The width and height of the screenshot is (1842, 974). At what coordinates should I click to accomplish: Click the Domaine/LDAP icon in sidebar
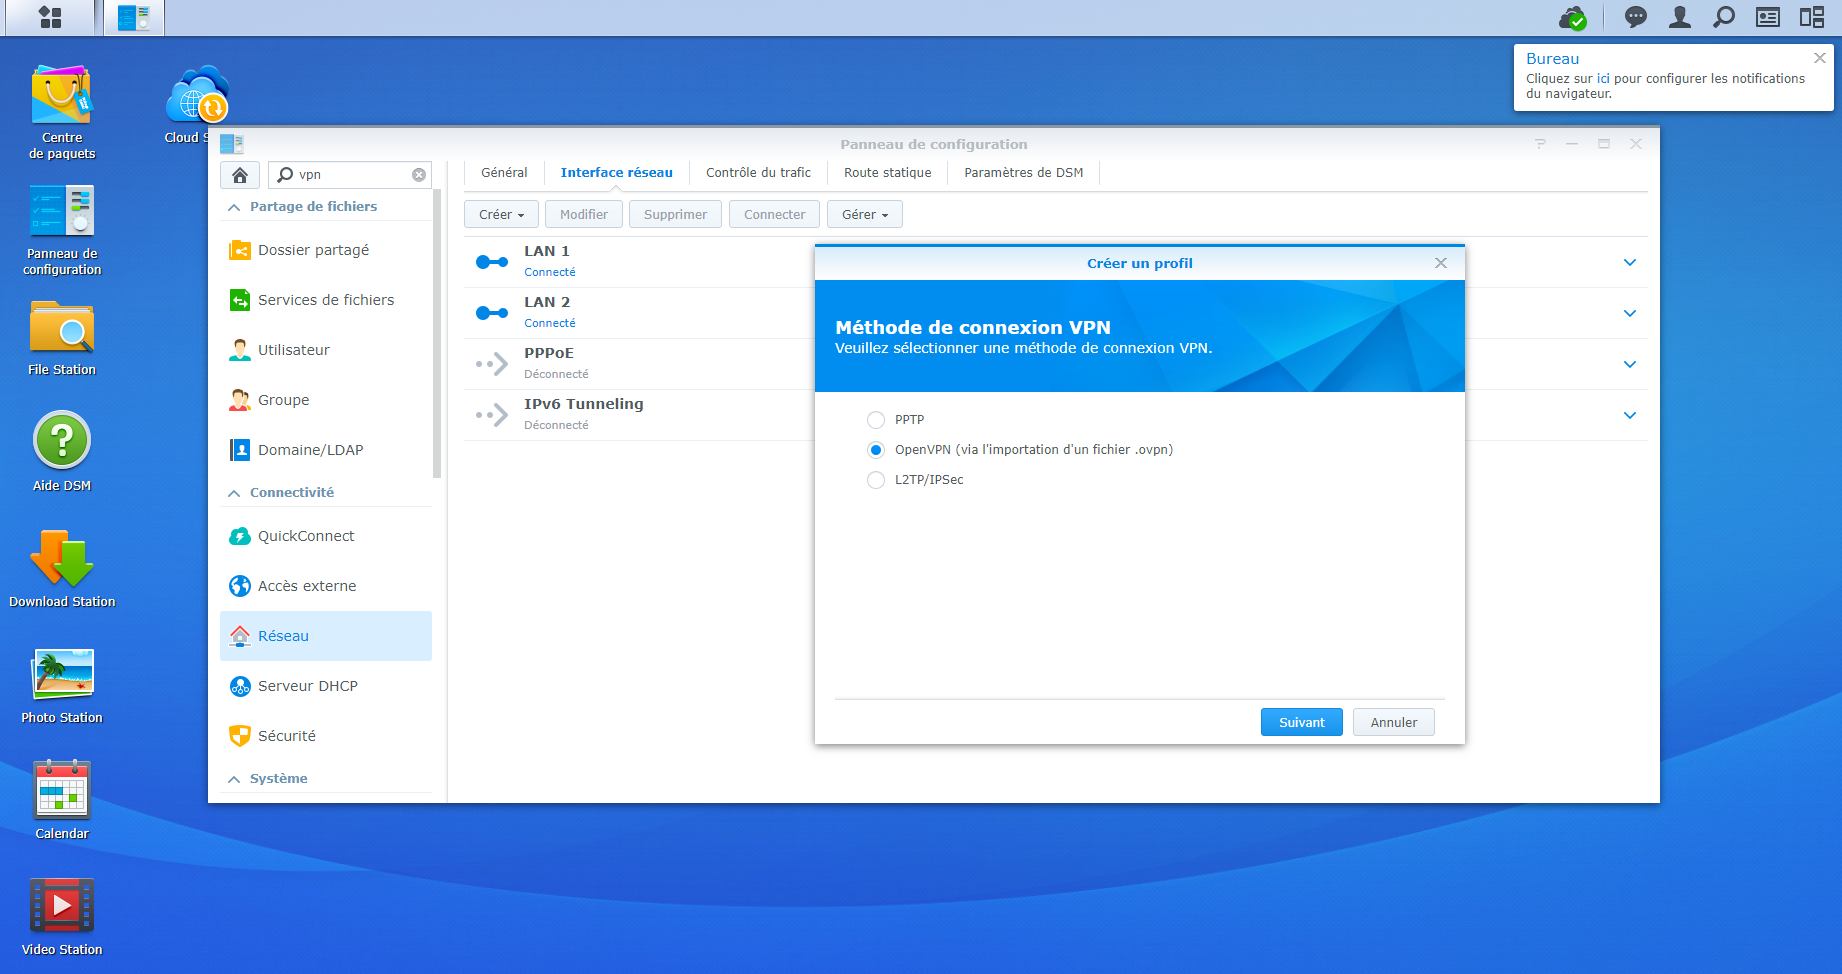240,450
